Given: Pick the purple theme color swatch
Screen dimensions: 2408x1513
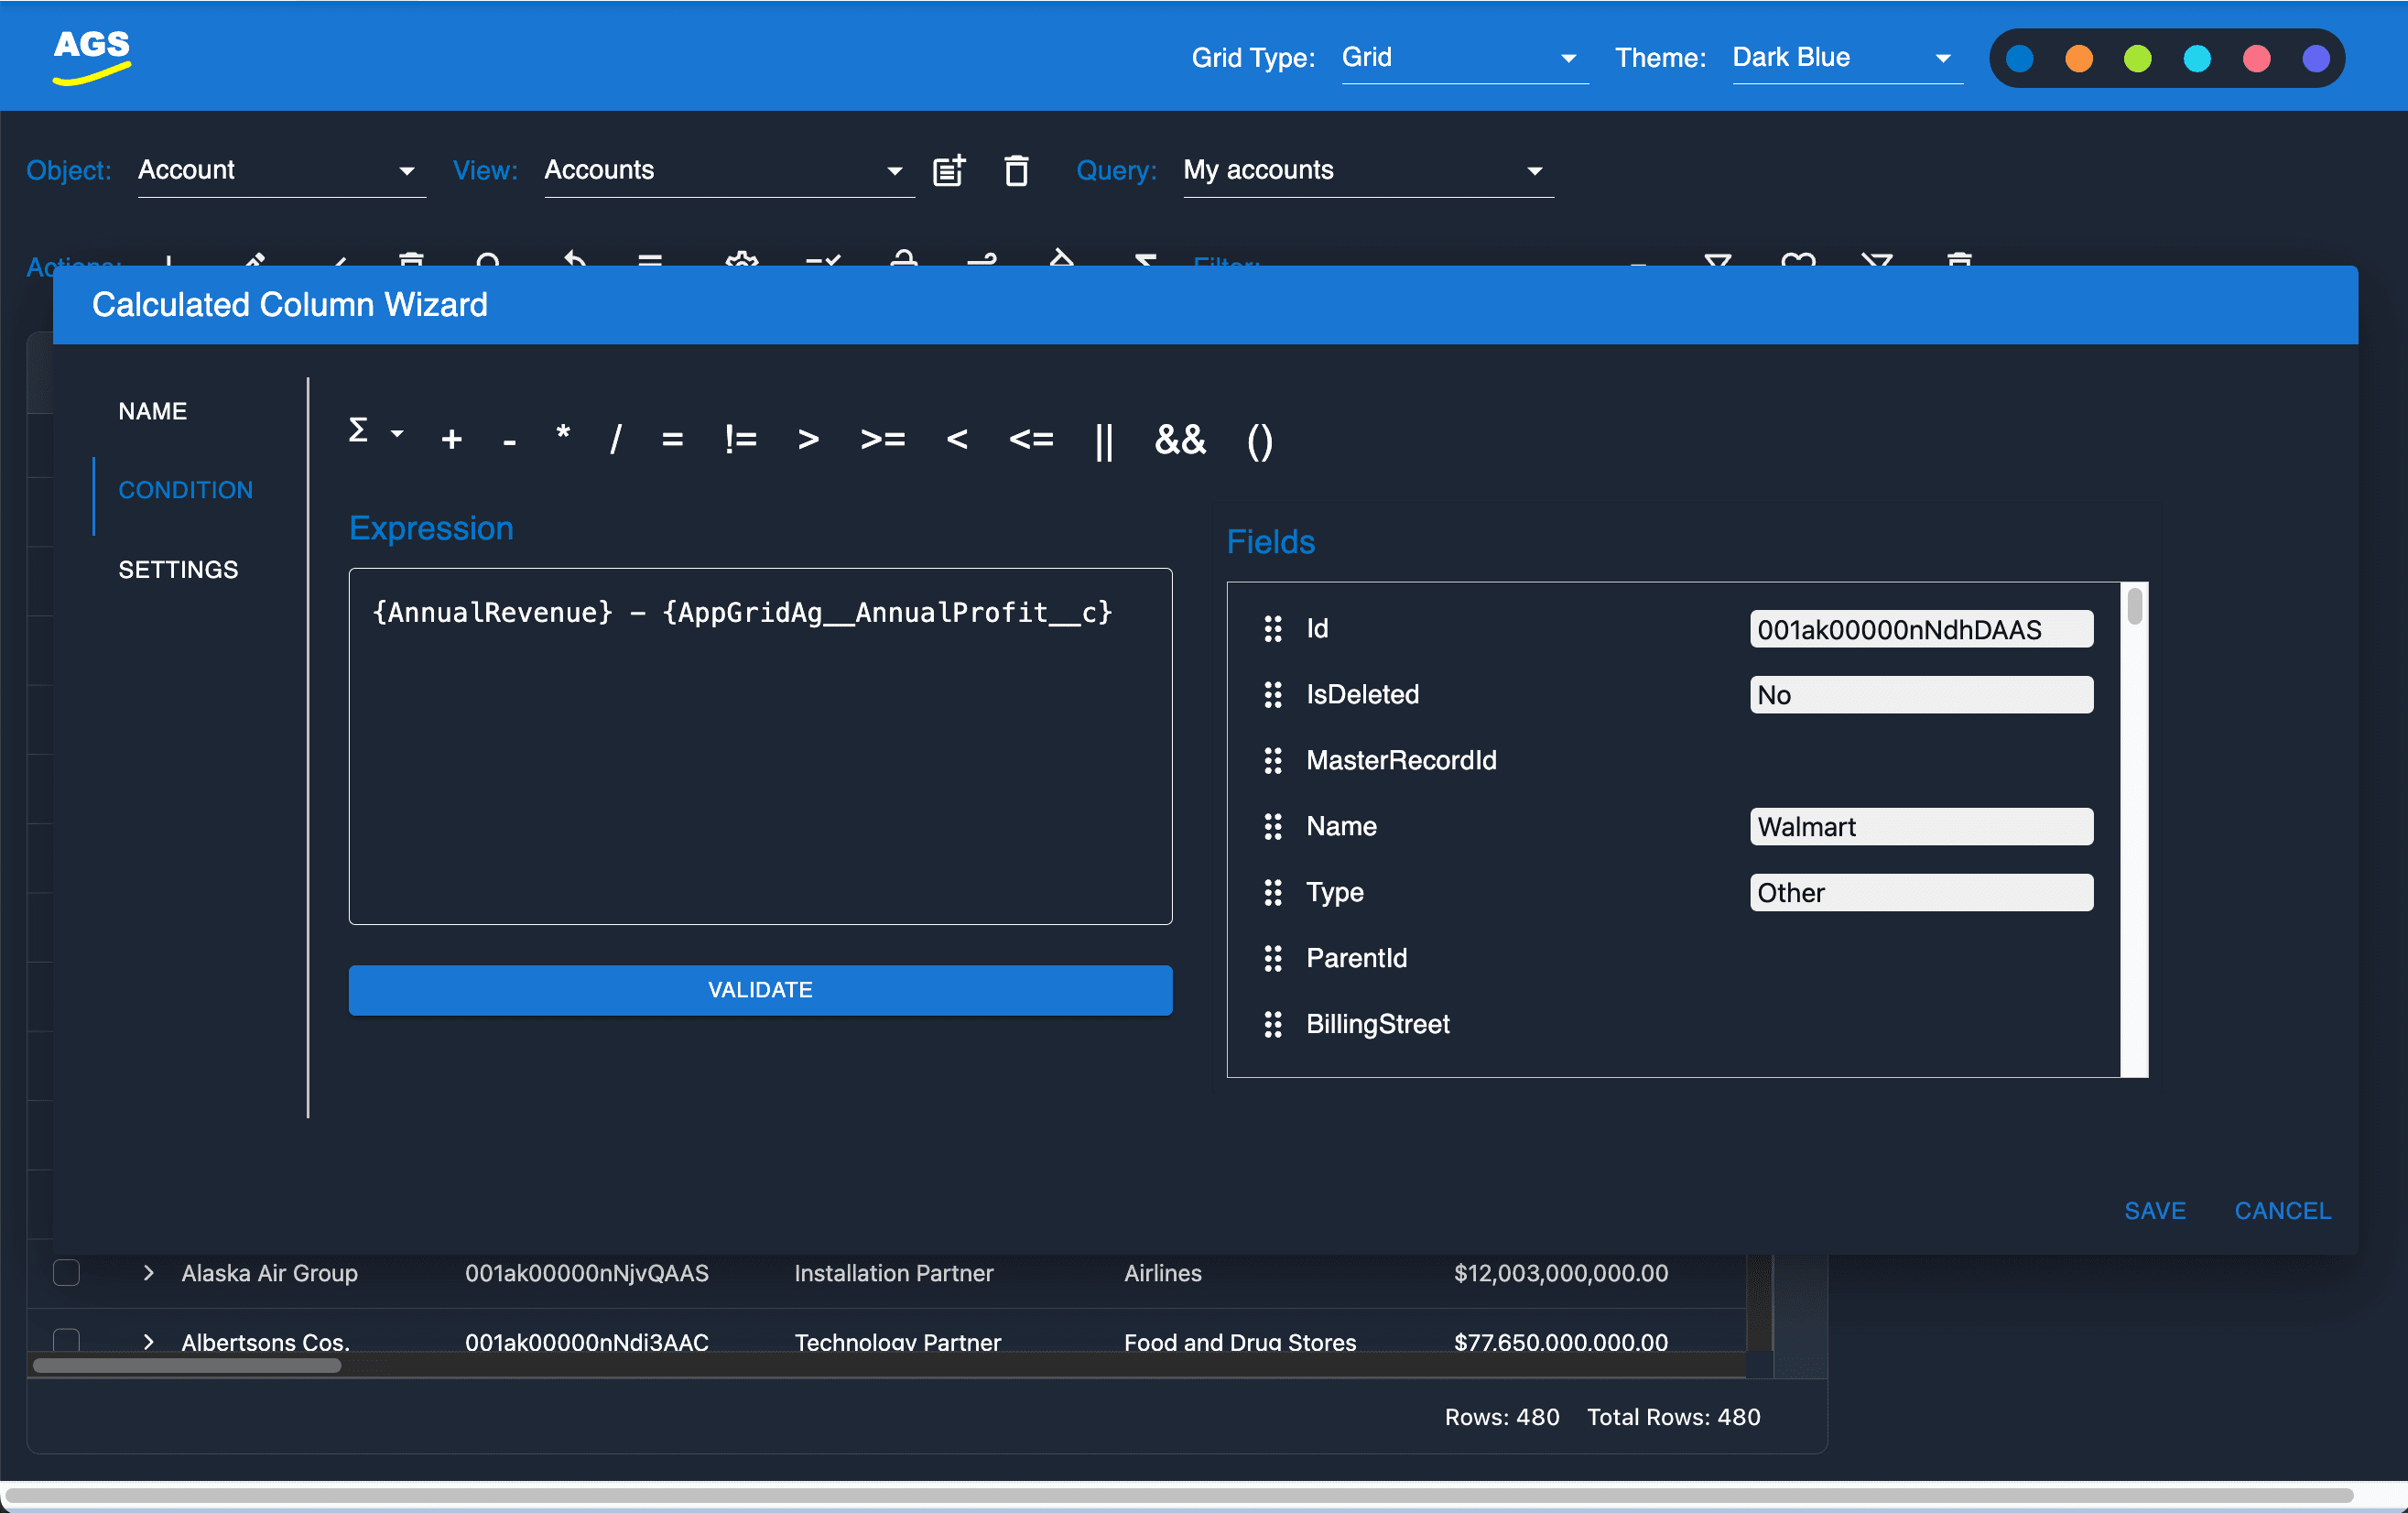Looking at the screenshot, I should [2315, 59].
